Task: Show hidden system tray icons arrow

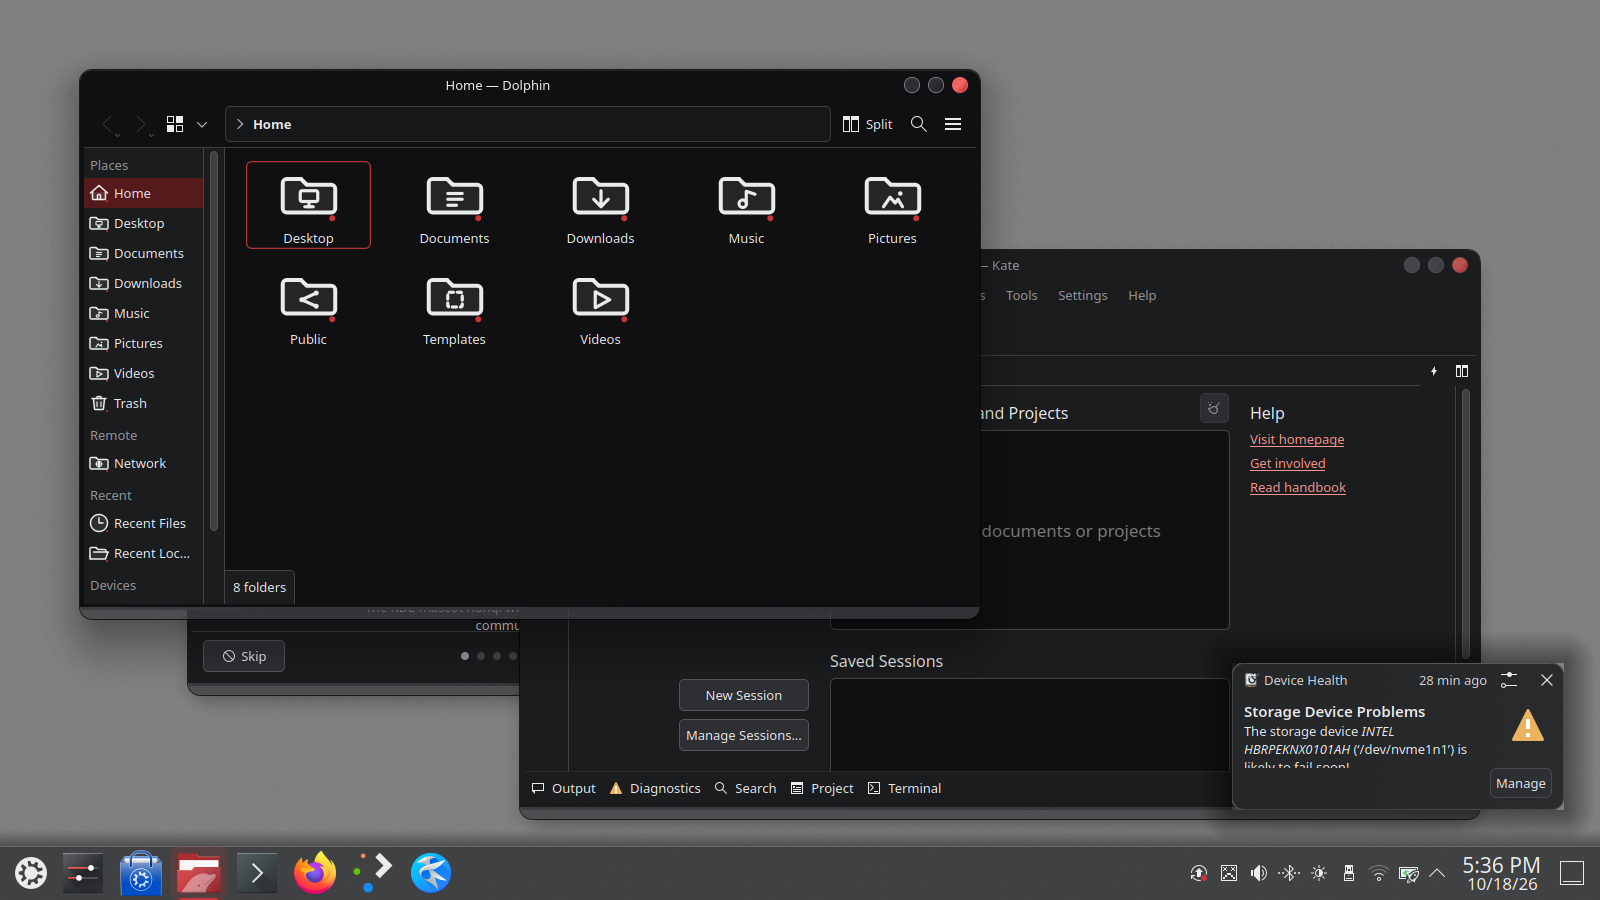Action: pyautogui.click(x=1437, y=873)
